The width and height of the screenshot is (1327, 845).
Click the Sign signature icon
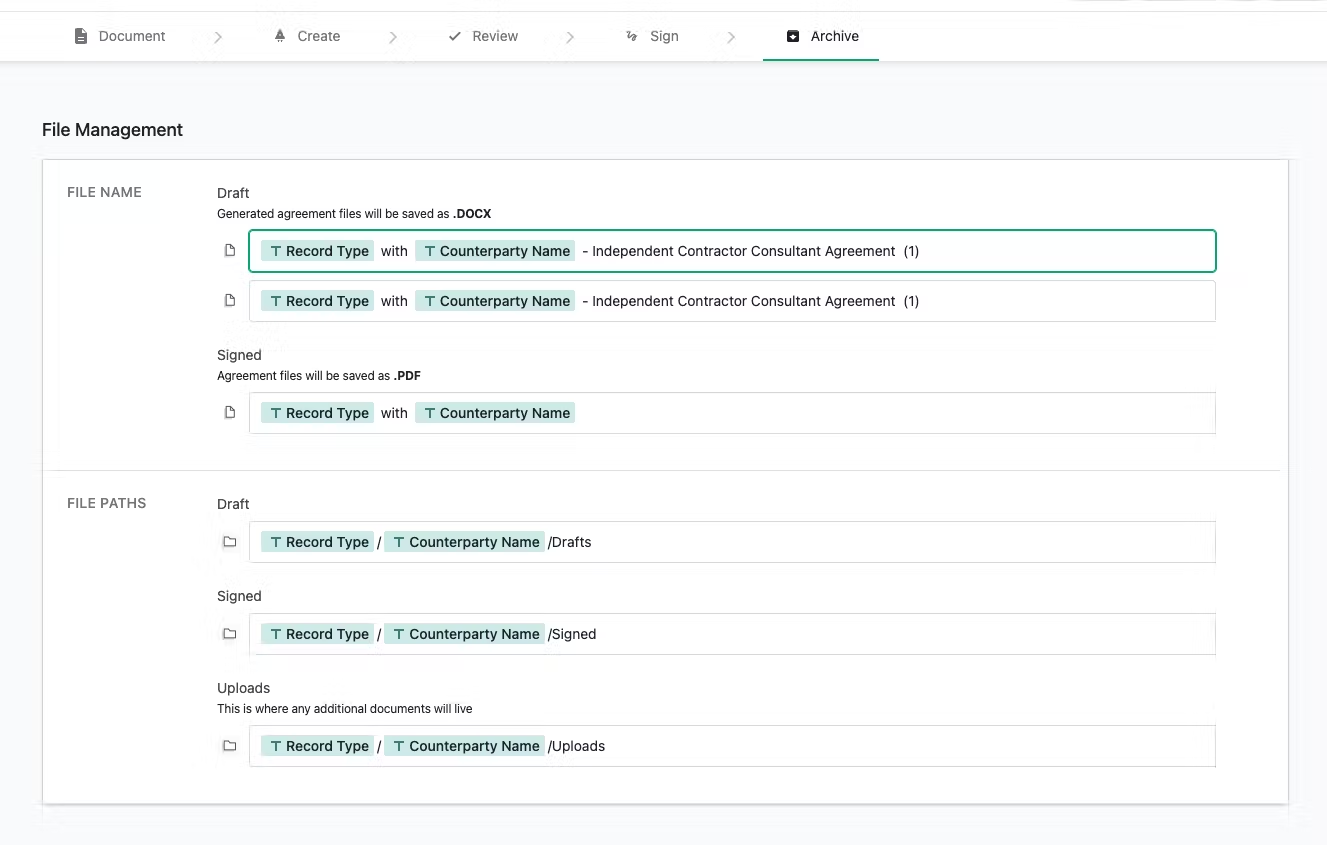coord(630,36)
